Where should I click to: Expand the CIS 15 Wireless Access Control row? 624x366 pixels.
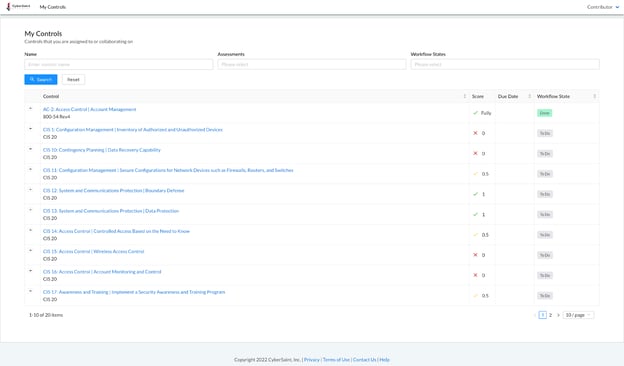coord(31,250)
